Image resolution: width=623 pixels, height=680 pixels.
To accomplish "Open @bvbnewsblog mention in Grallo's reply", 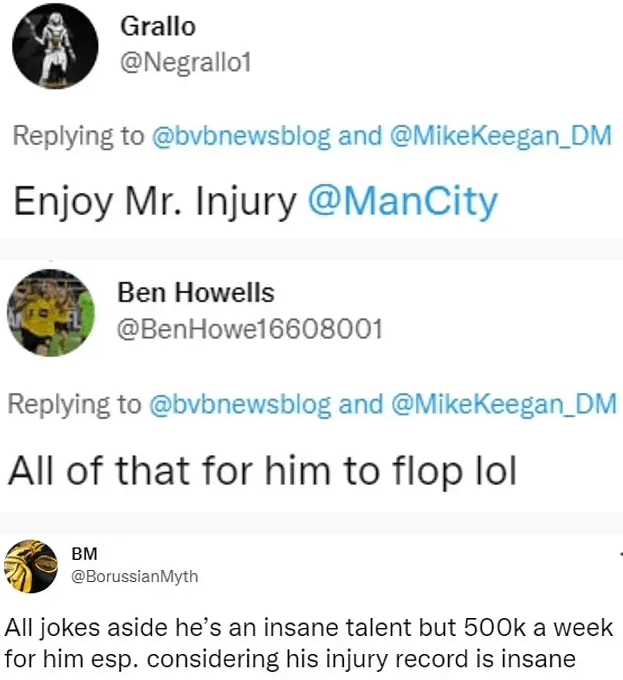I will [240, 137].
